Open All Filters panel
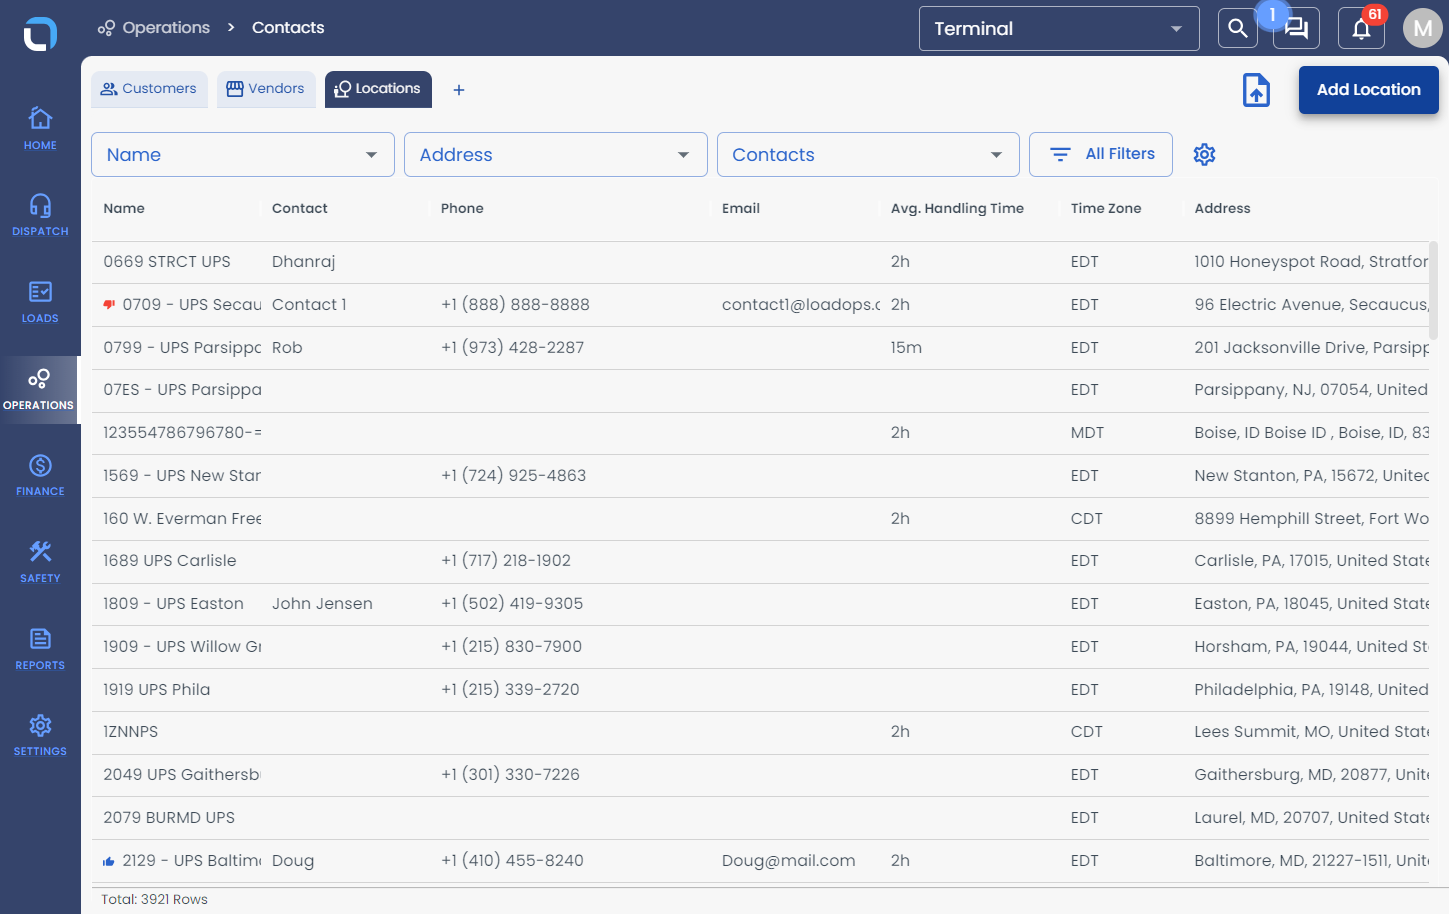Screen dimensions: 1449x914 (x=1101, y=154)
